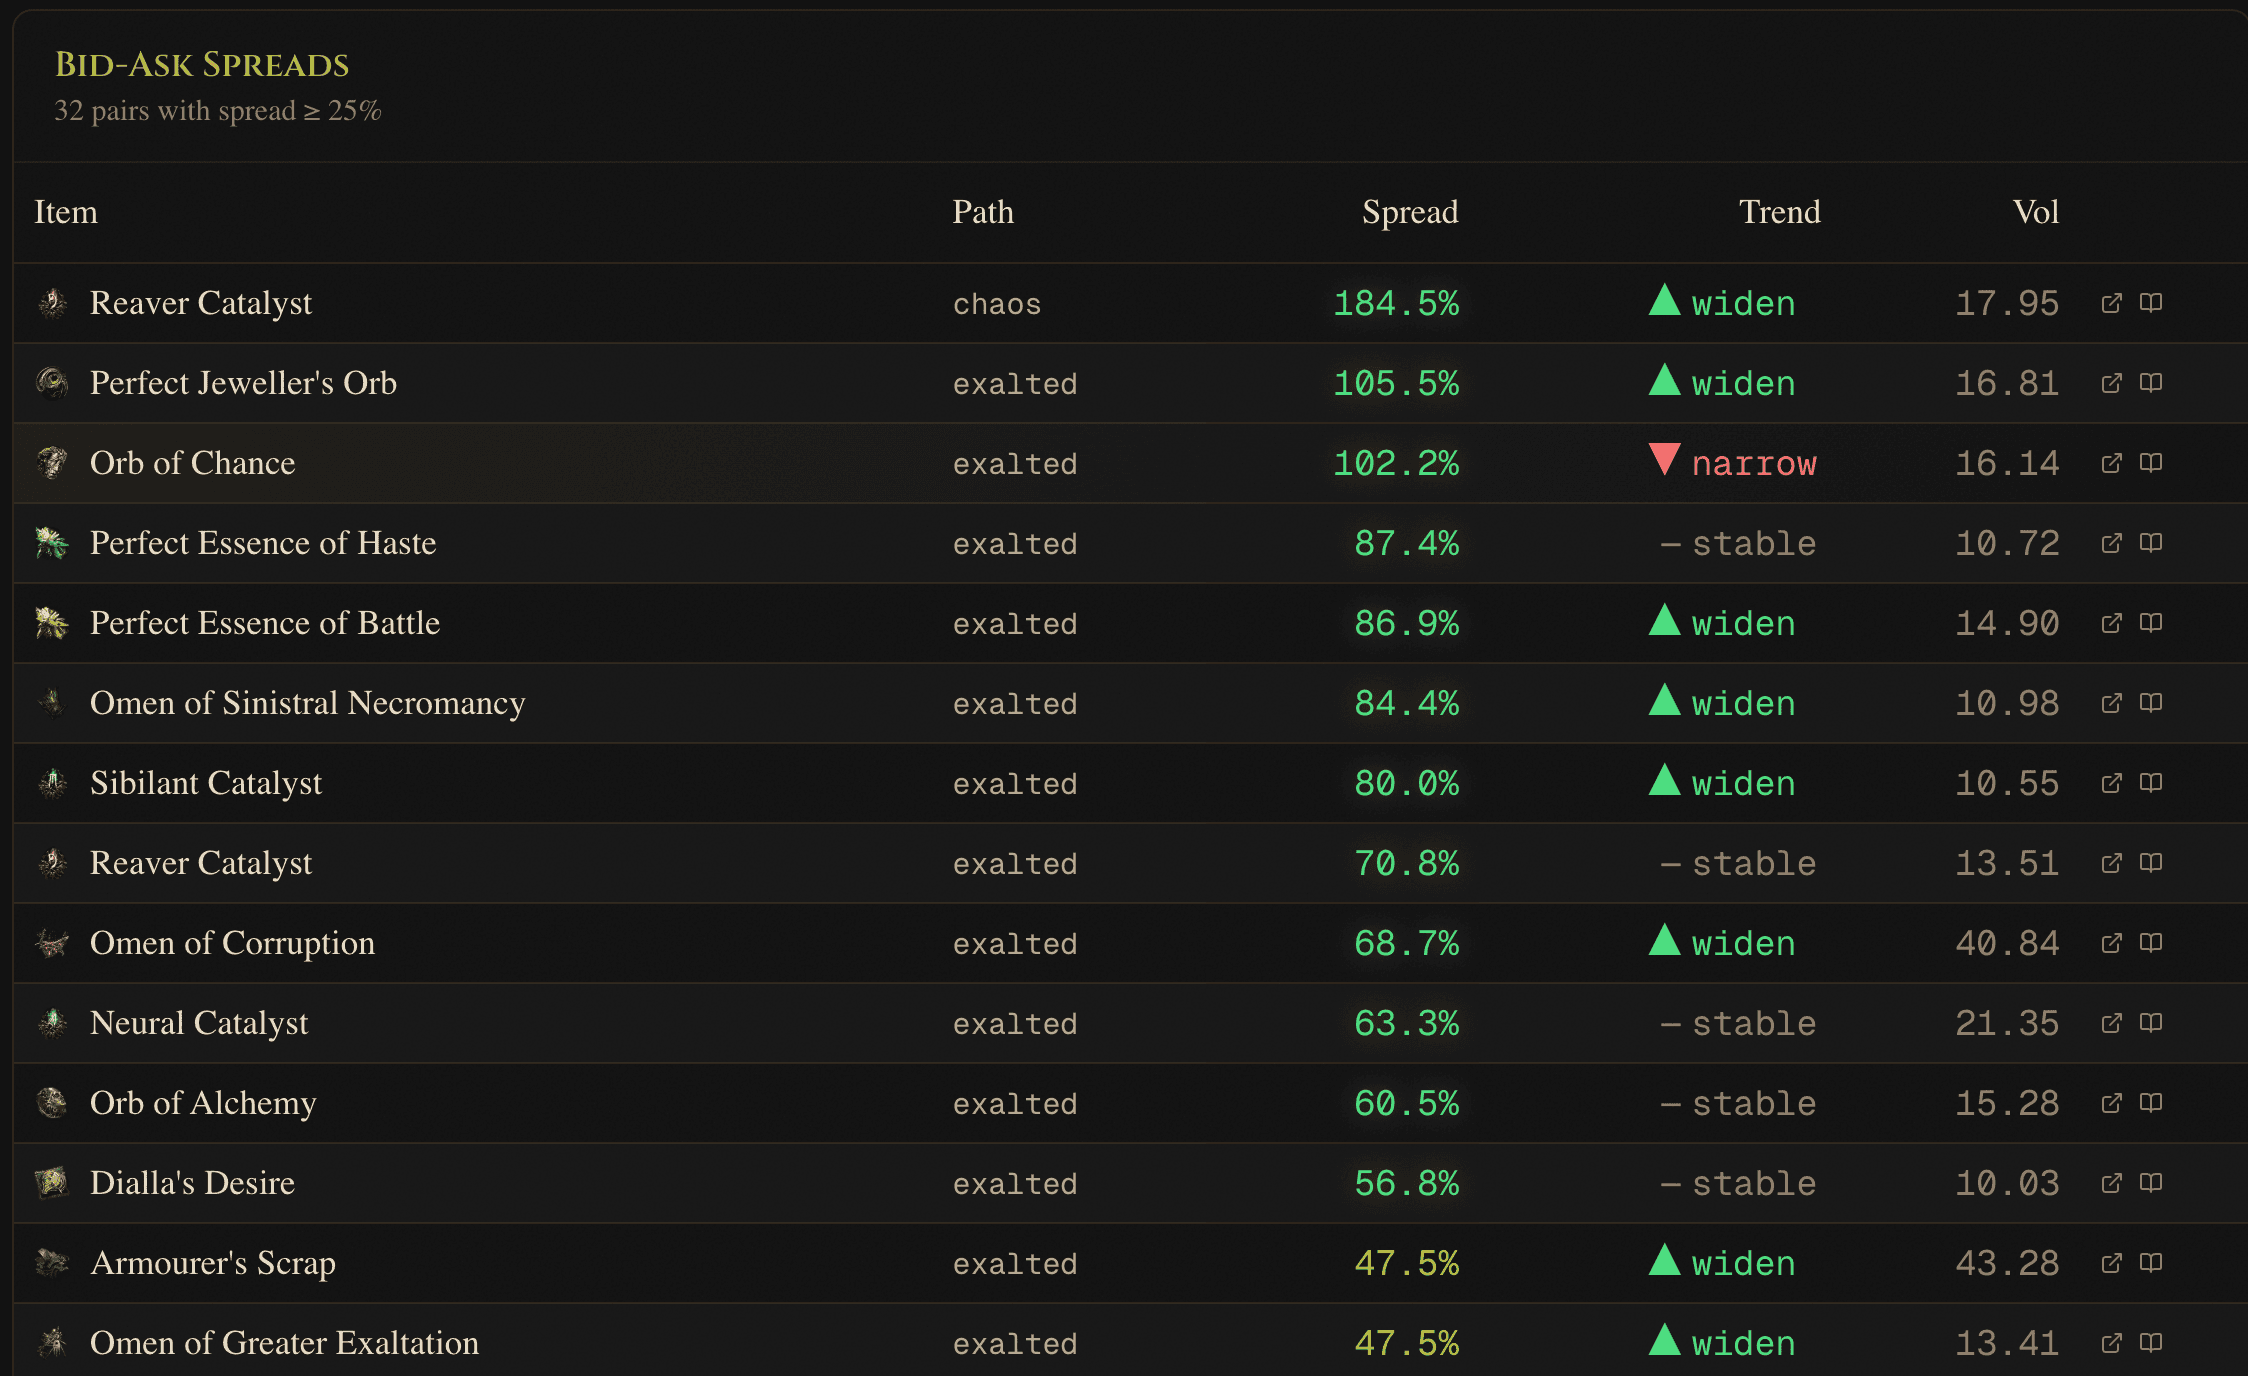Screen dimensions: 2248x1376
Task: Sort by the Trend column header
Action: tap(1780, 212)
